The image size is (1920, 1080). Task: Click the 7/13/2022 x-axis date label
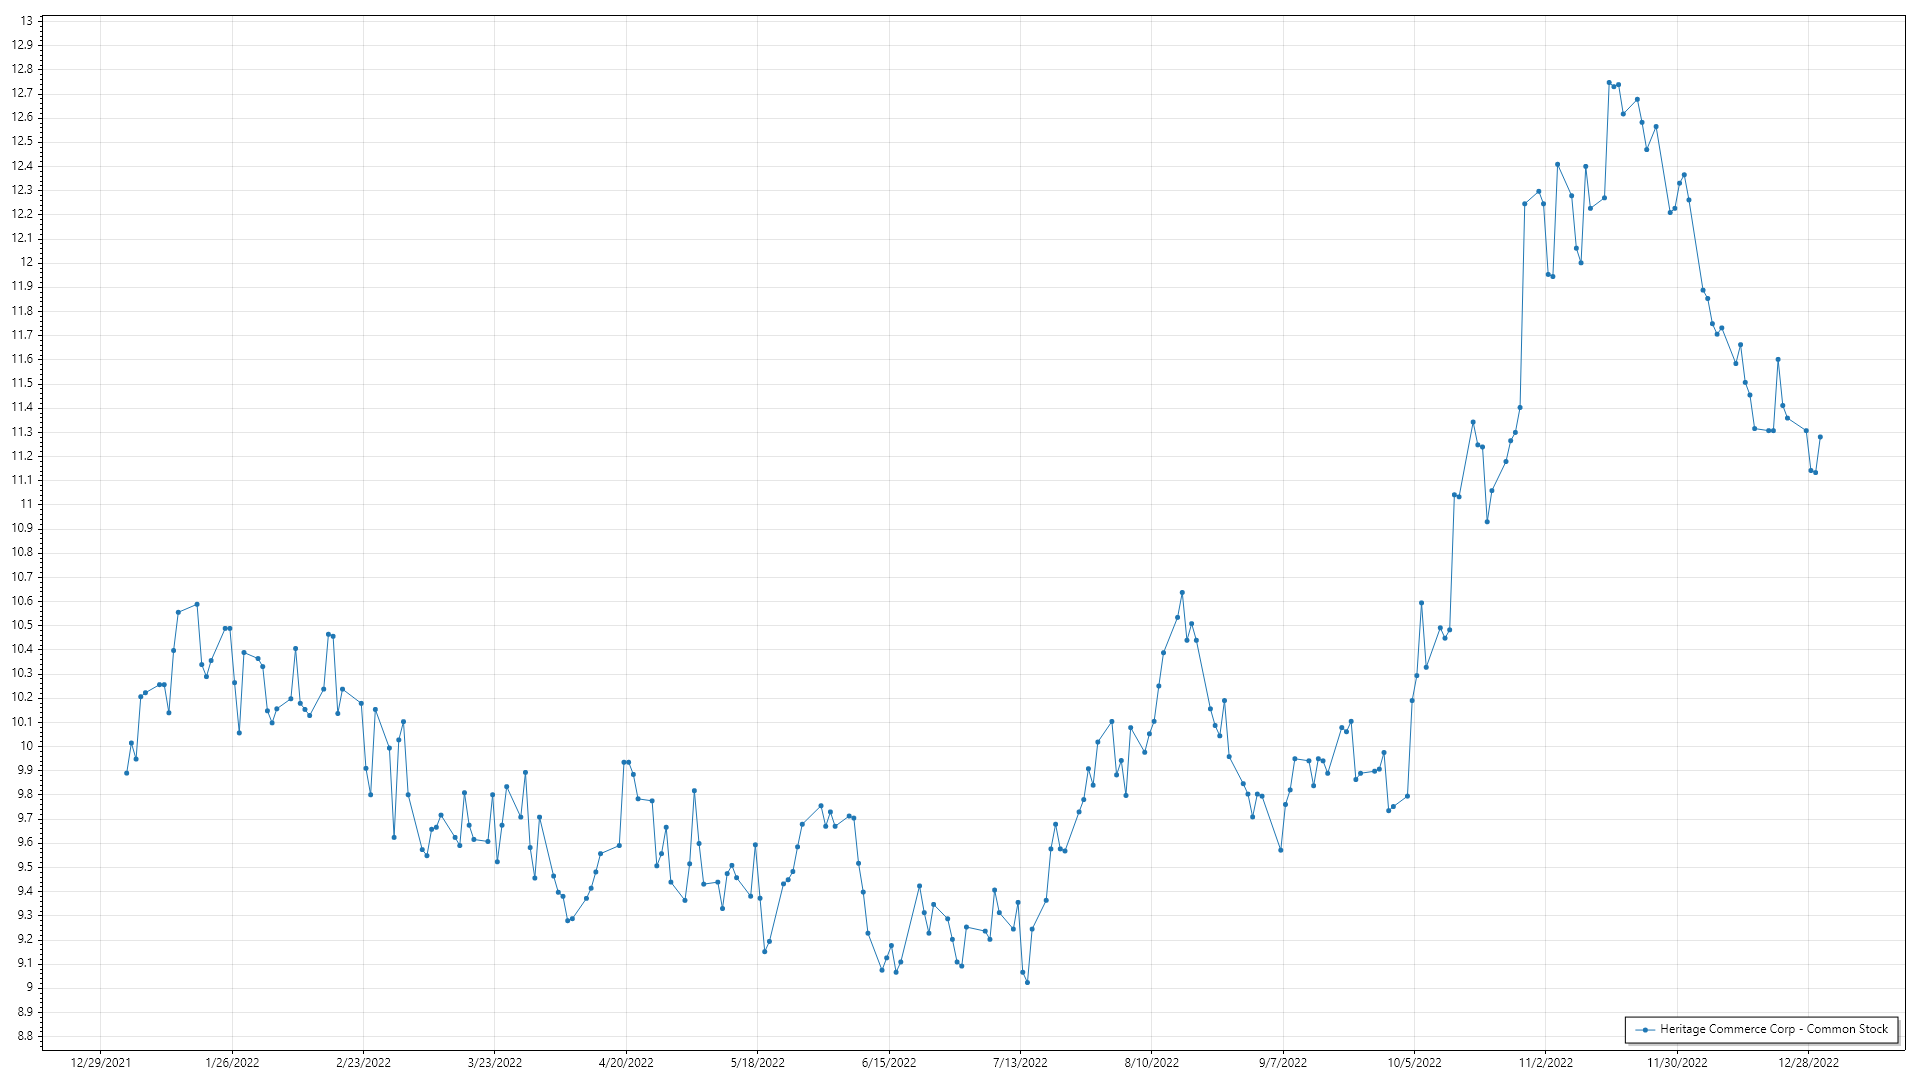1020,1062
